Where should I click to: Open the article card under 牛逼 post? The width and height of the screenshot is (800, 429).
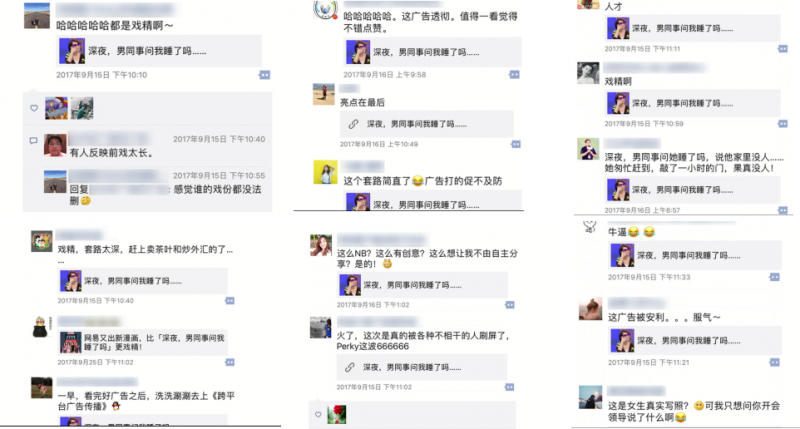(x=695, y=256)
